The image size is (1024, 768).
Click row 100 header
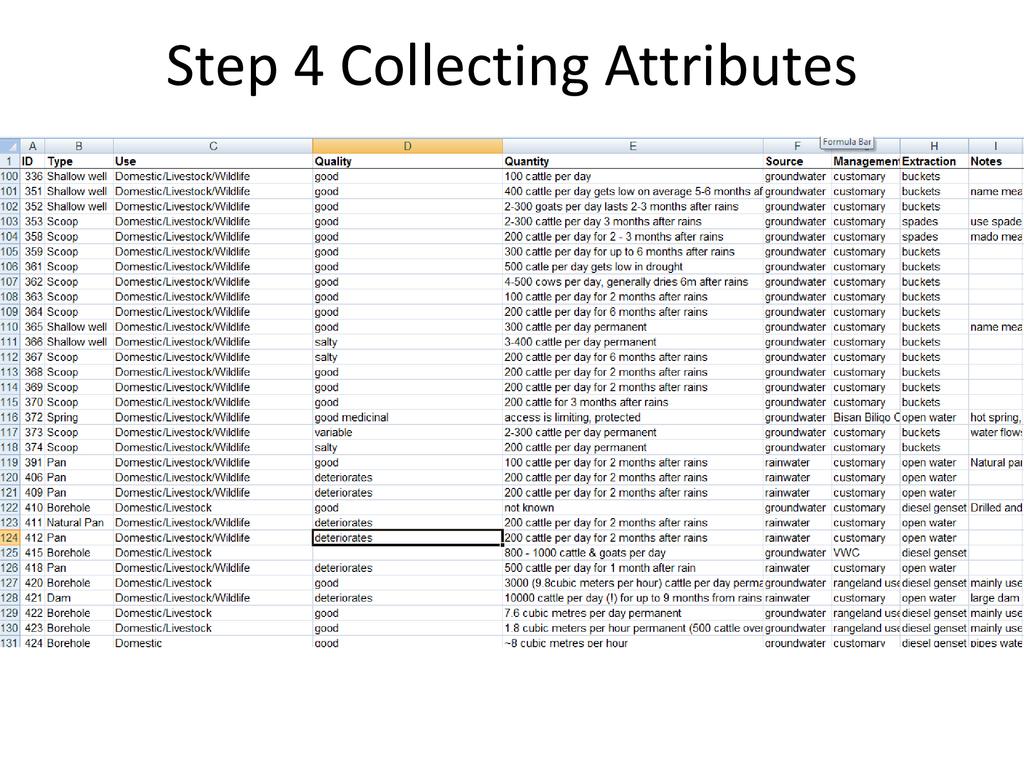click(10, 177)
